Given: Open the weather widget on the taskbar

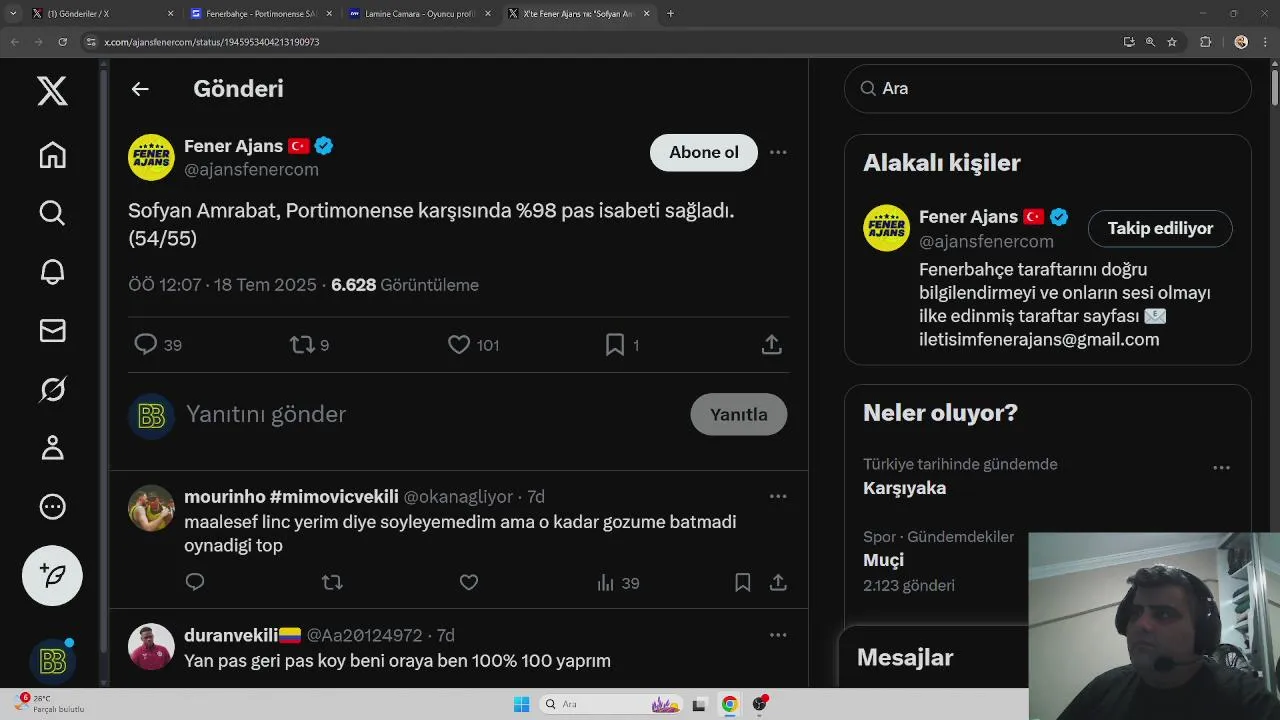Looking at the screenshot, I should (x=48, y=703).
